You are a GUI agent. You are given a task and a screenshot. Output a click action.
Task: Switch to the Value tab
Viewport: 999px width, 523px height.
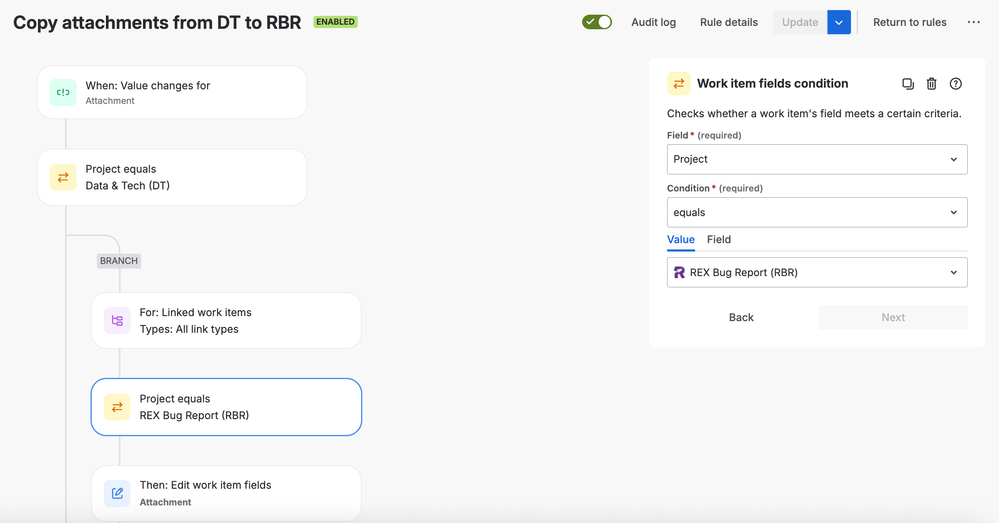tap(680, 240)
